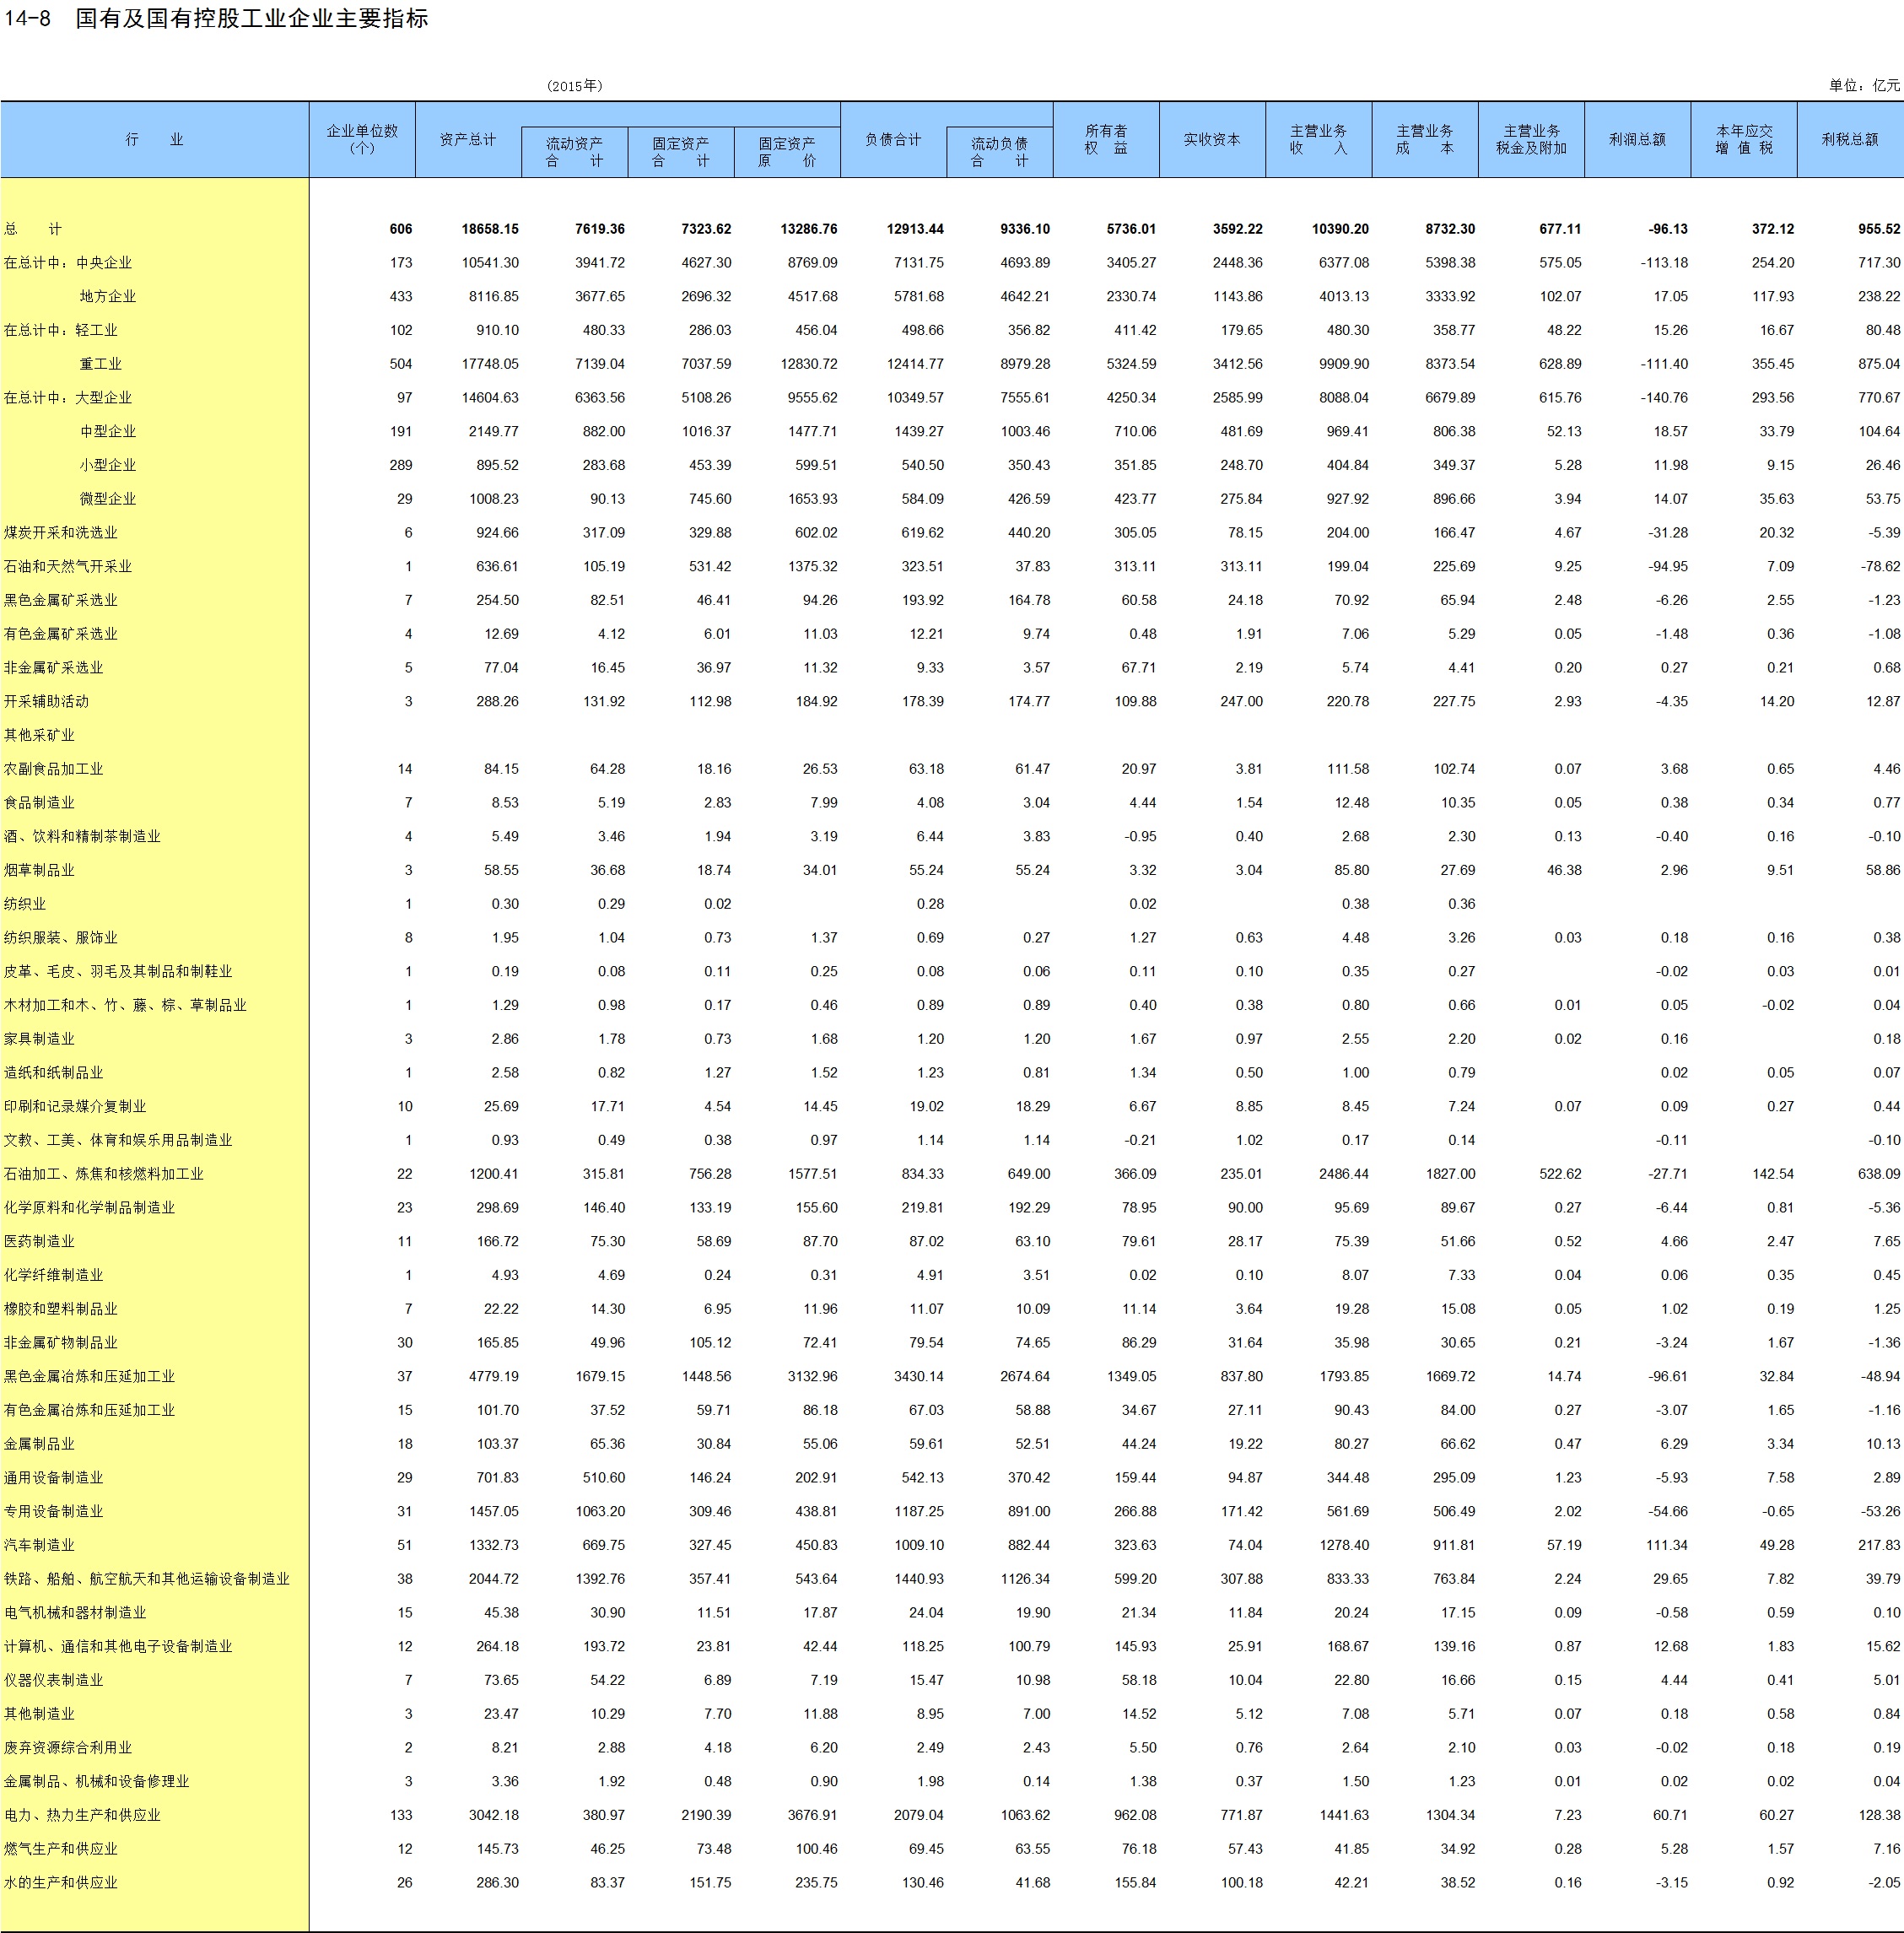
Task: Select the 医药制造业 row label
Action: pyautogui.click(x=39, y=1241)
